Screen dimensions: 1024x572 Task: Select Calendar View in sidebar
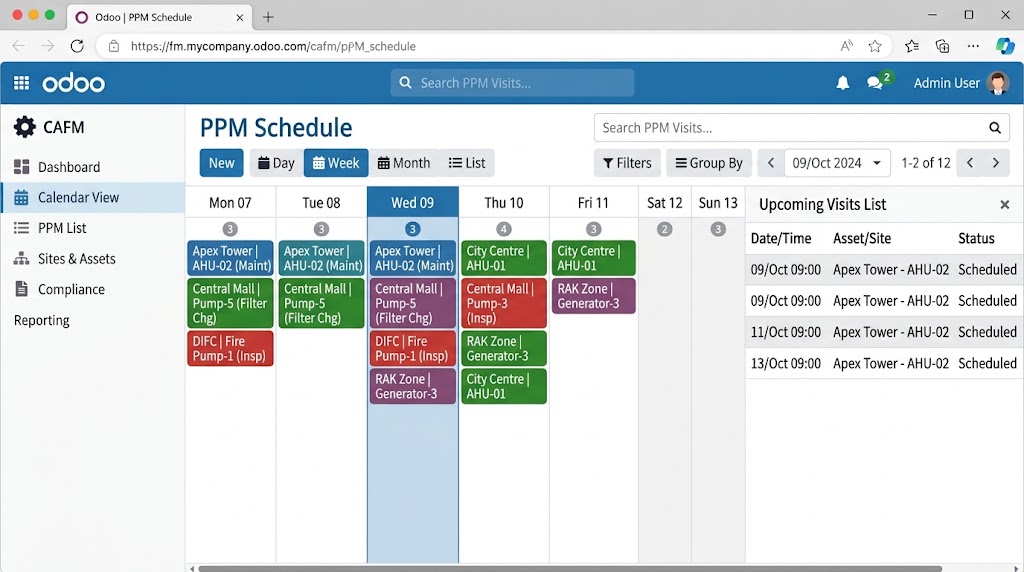click(x=93, y=197)
